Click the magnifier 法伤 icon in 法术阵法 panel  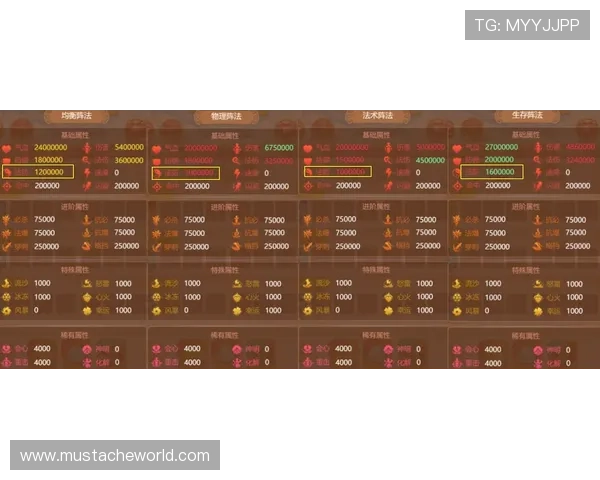[390, 160]
